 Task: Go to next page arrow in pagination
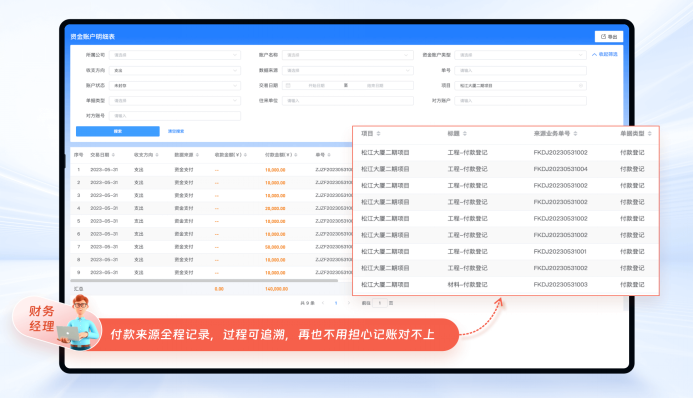[349, 303]
